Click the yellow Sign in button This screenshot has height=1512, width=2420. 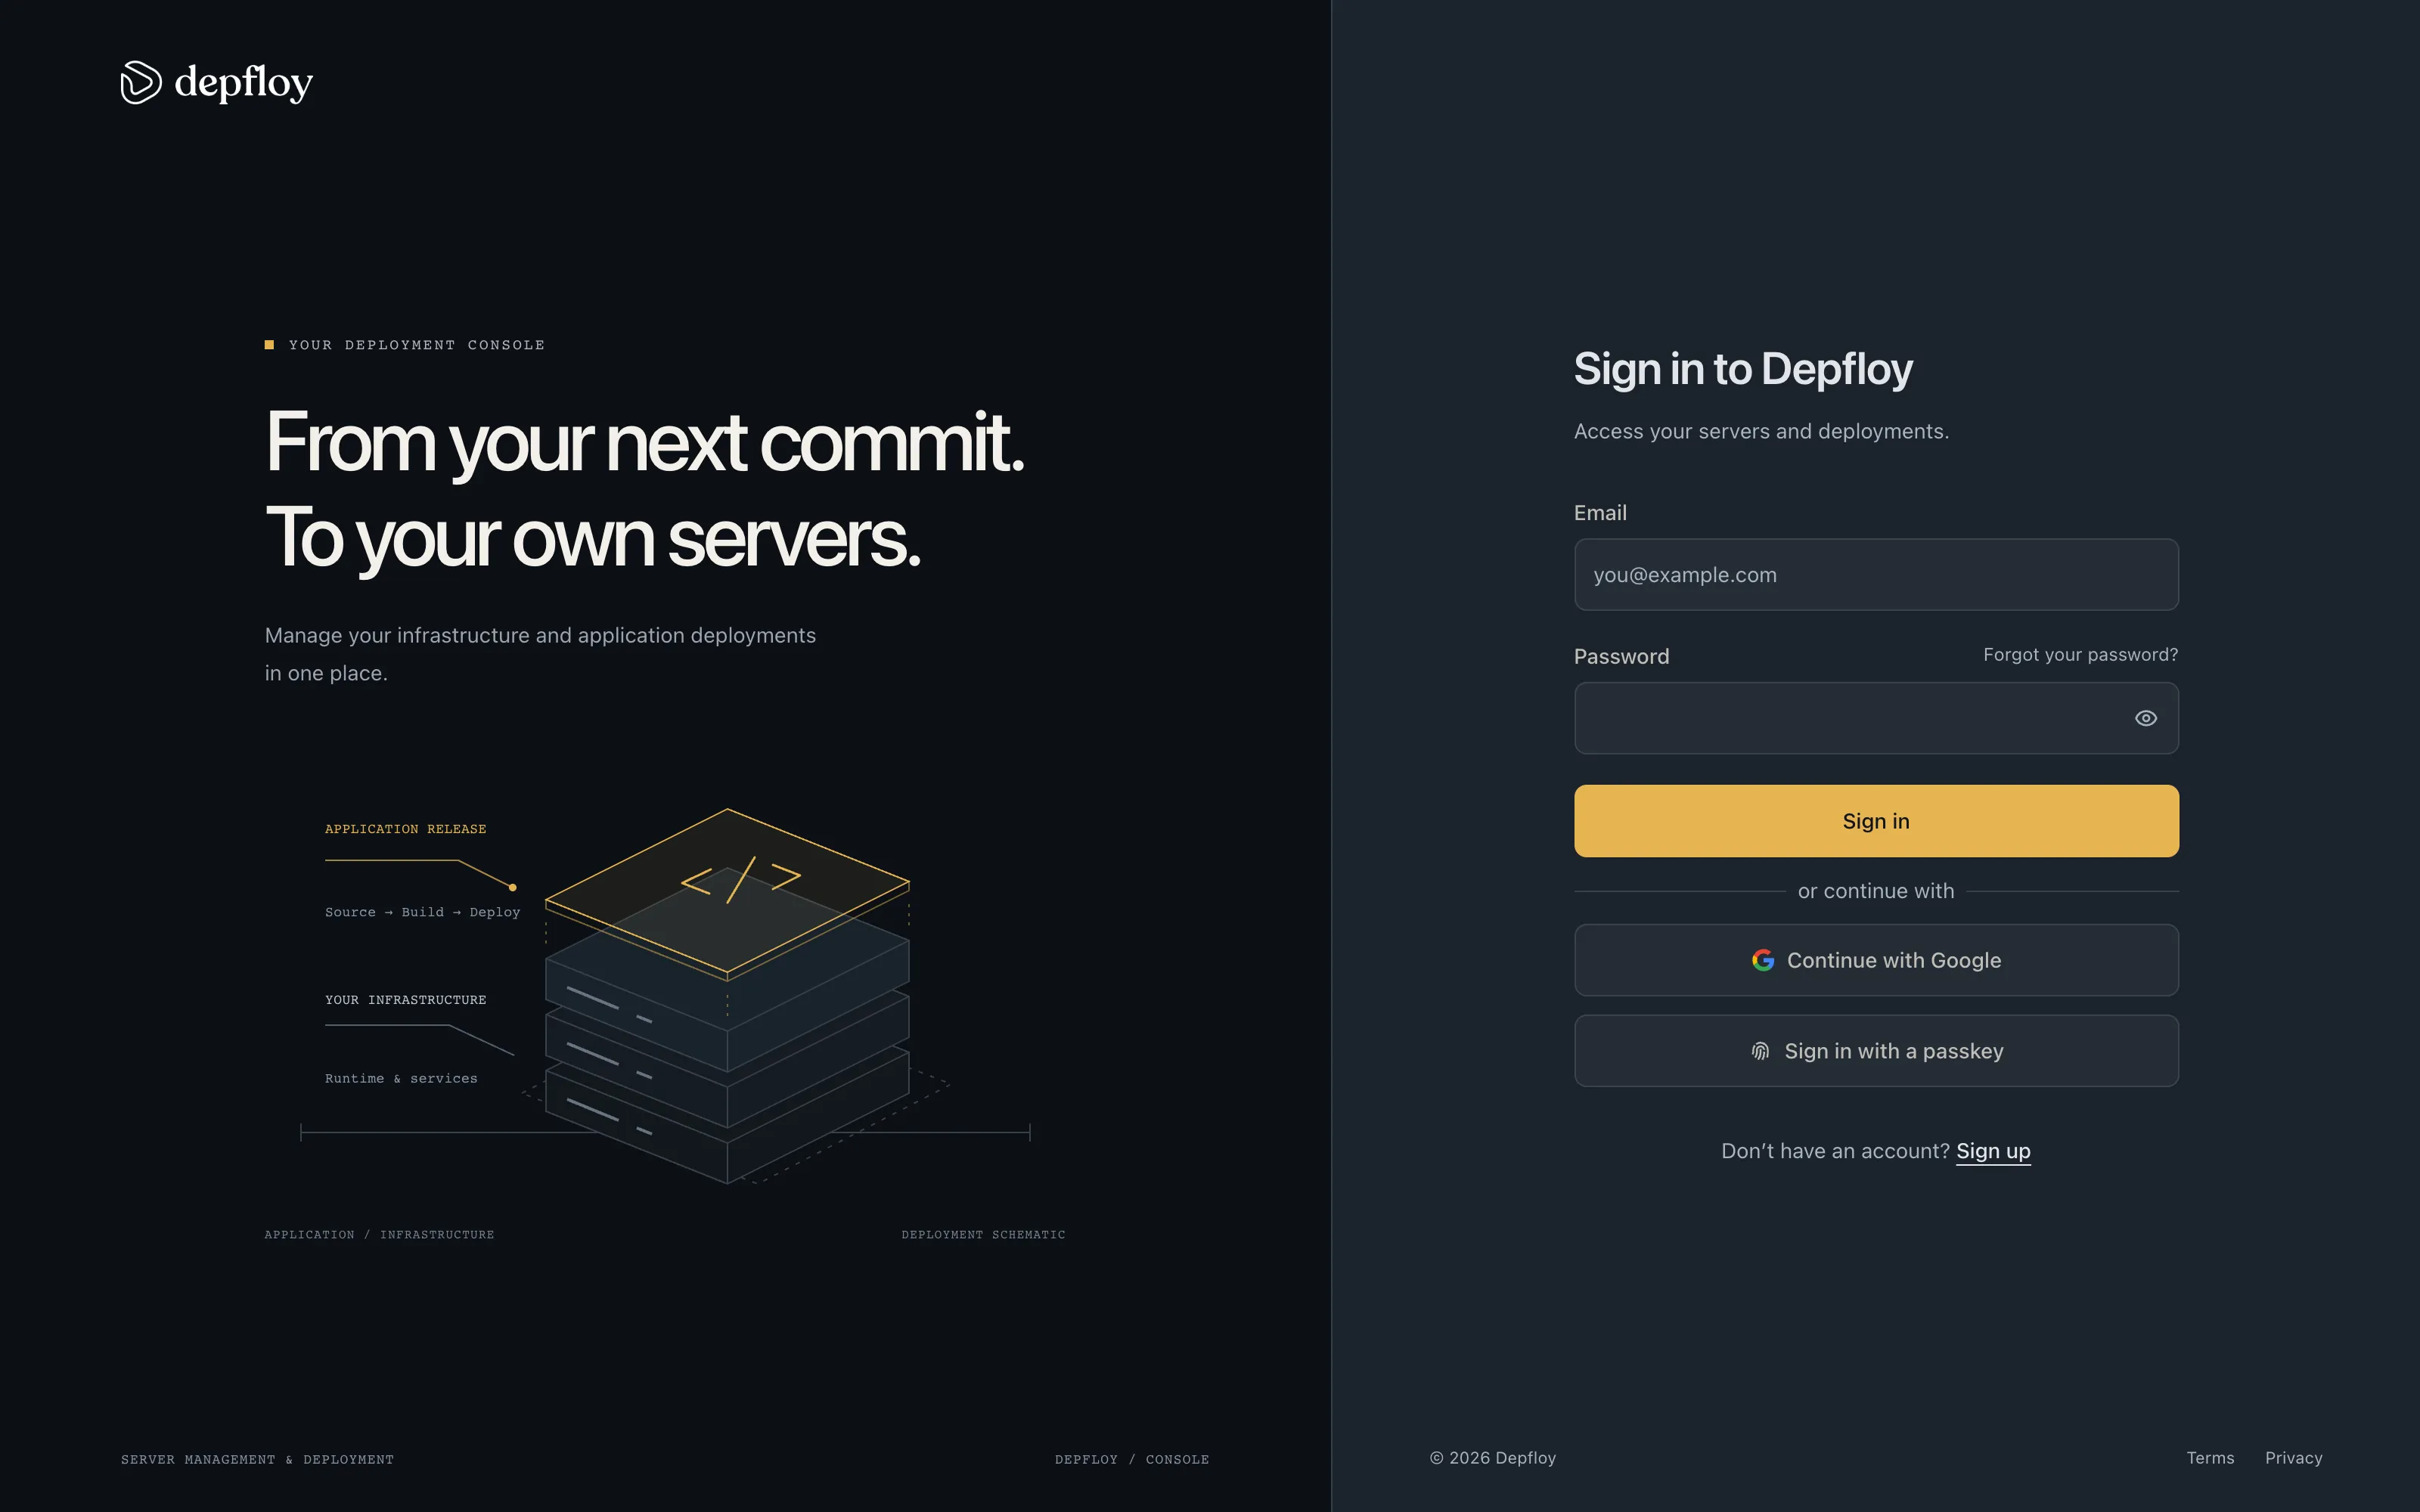point(1876,821)
